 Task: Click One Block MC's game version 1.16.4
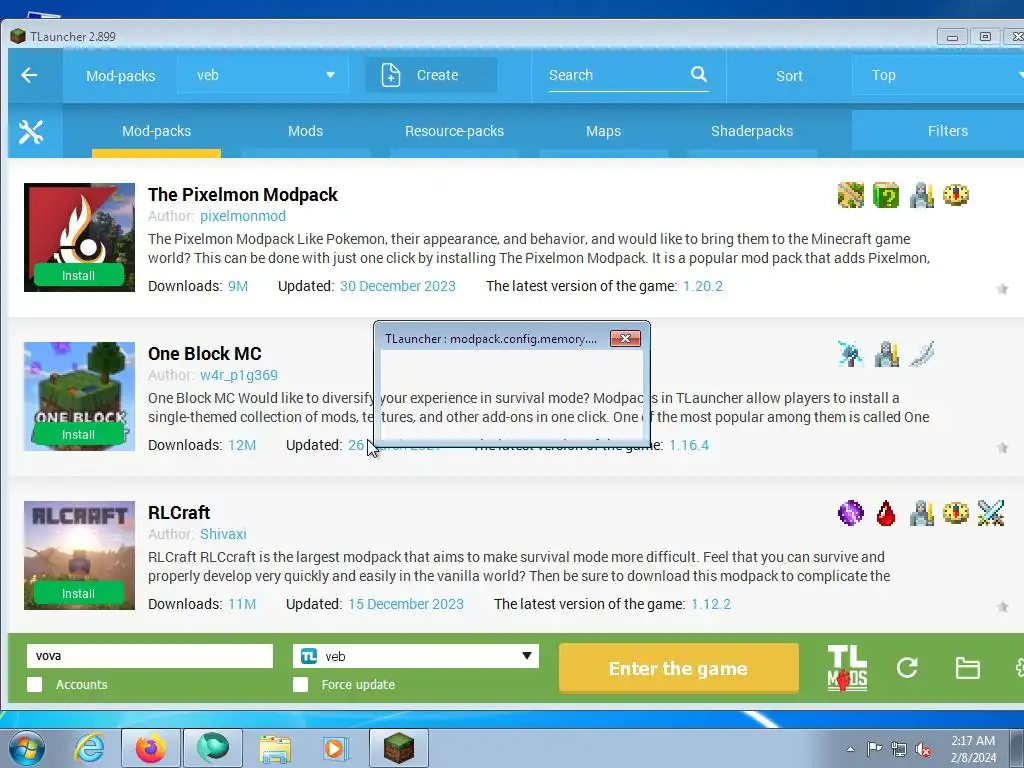[689, 445]
